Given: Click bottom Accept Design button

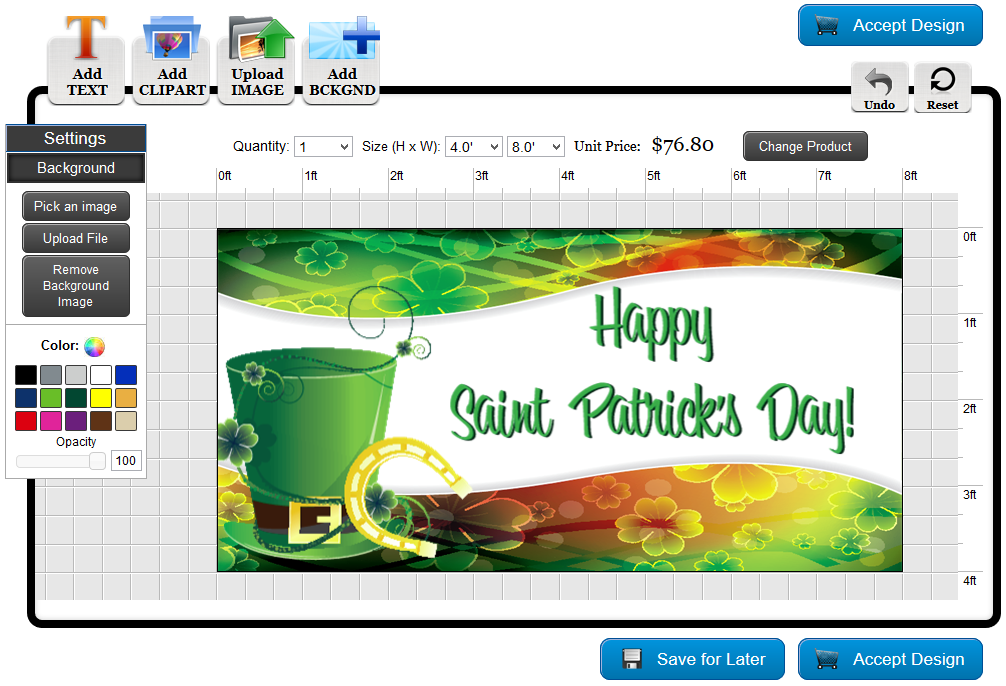Looking at the screenshot, I should 890,659.
